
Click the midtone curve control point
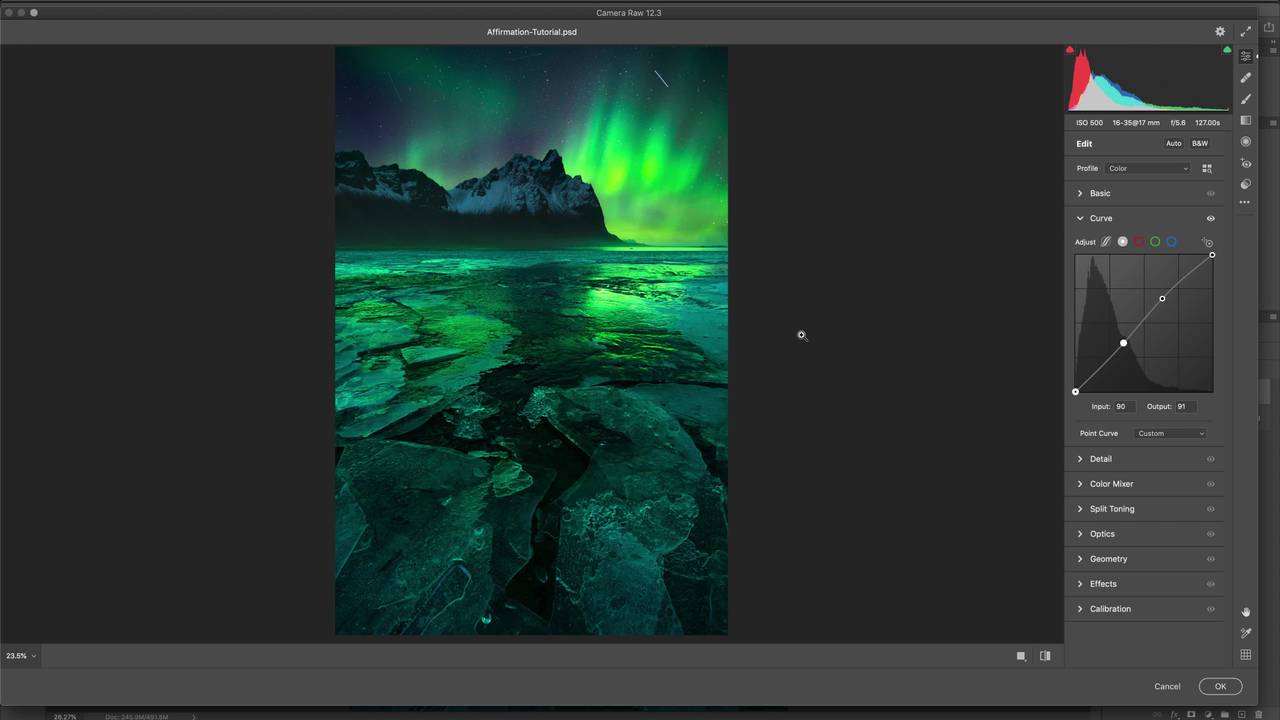click(1123, 343)
